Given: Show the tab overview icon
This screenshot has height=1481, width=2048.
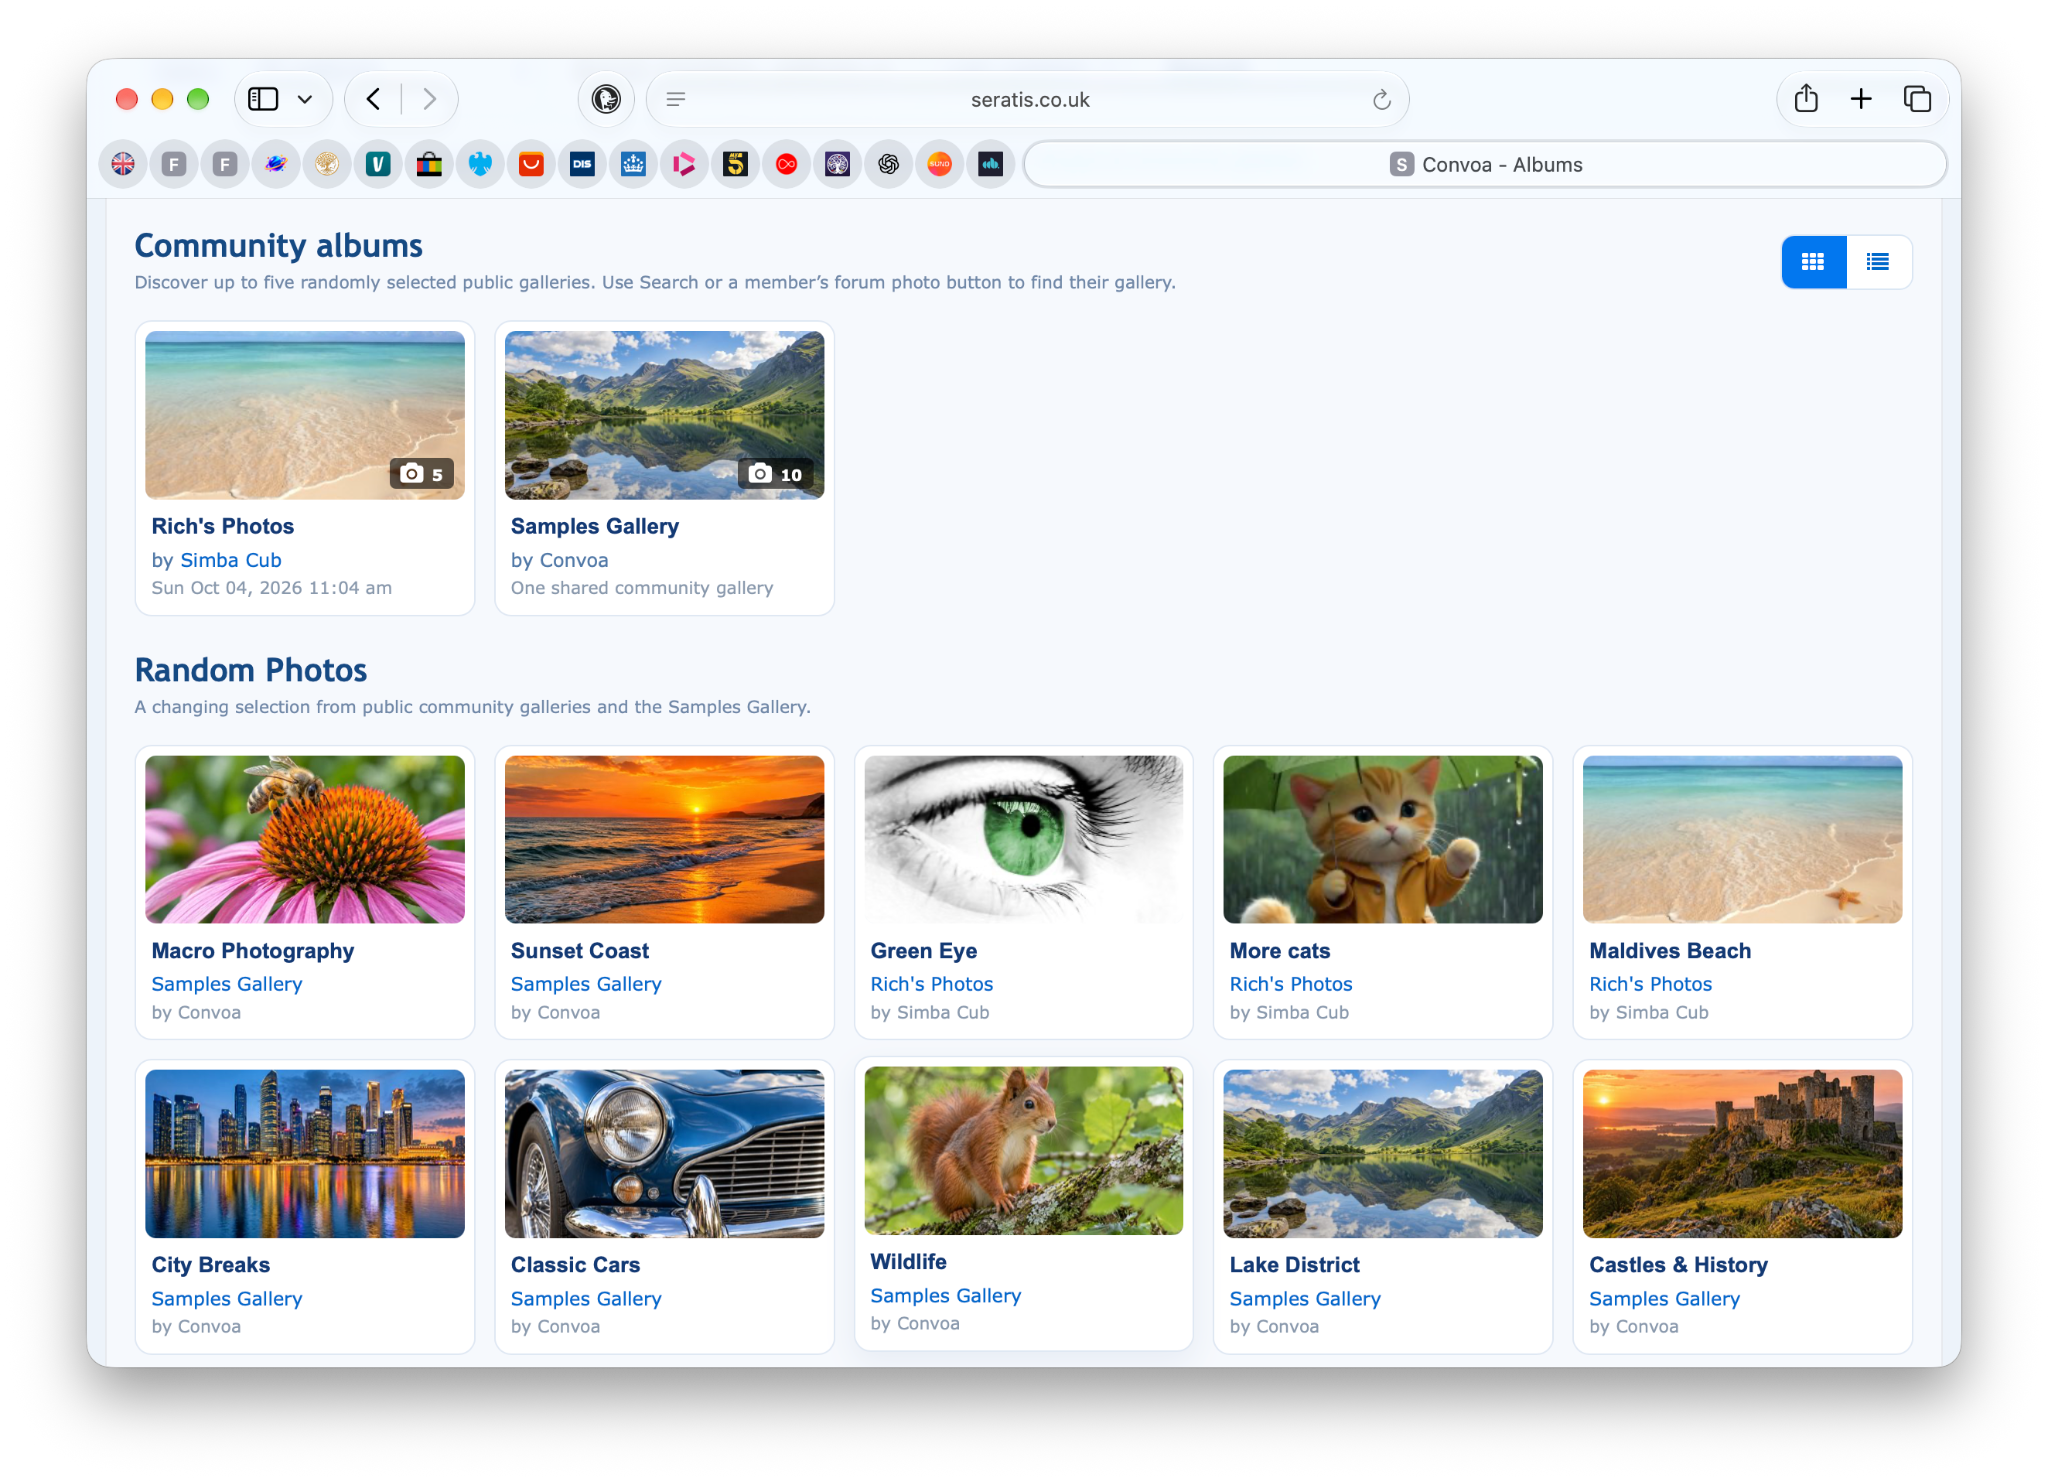Looking at the screenshot, I should (1917, 99).
